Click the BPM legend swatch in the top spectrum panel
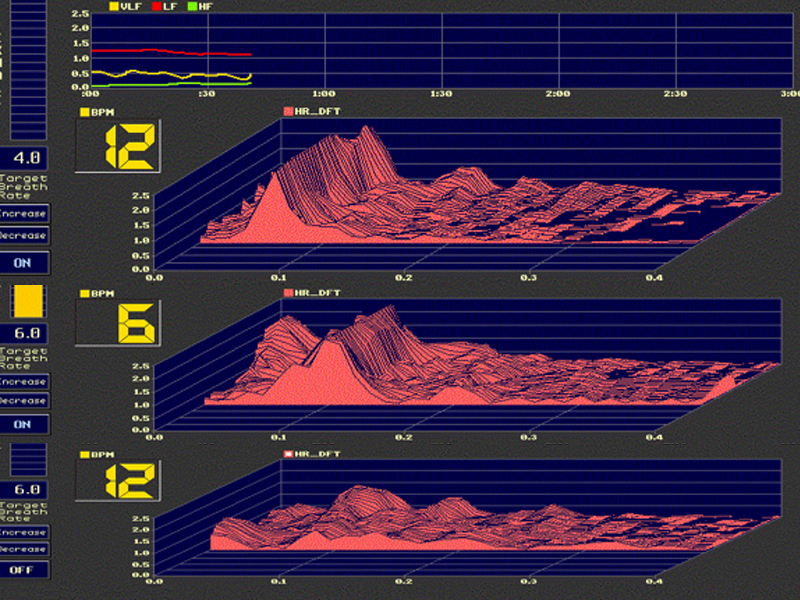Viewport: 800px width, 600px height. (x=85, y=112)
